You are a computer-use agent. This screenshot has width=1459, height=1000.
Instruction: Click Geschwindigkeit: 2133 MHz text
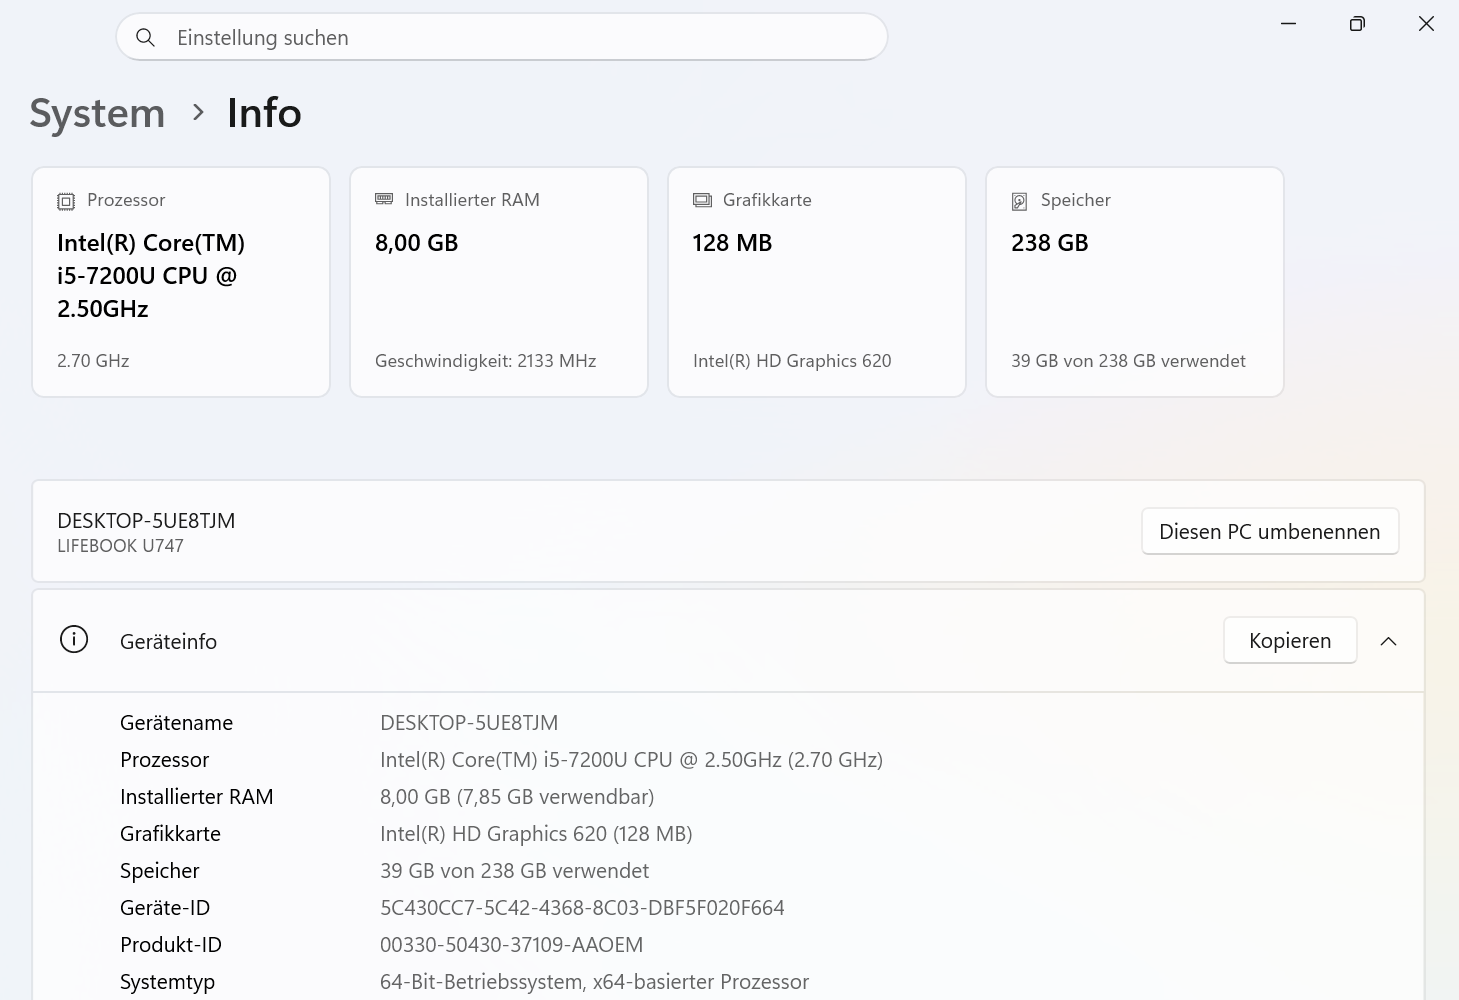(485, 361)
